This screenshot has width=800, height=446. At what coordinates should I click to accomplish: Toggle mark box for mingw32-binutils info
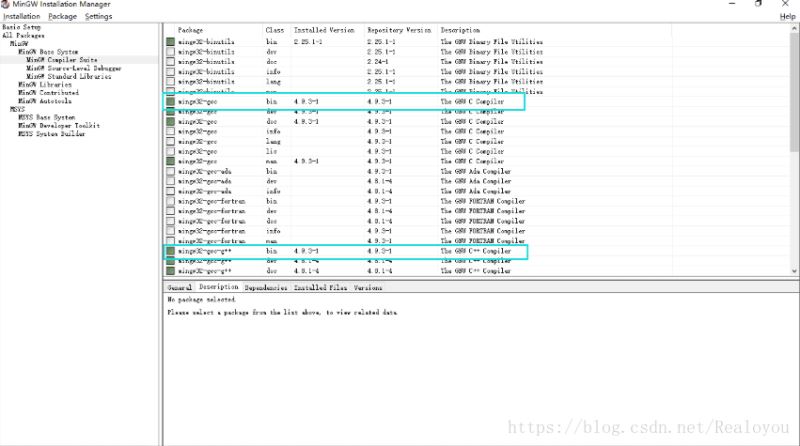pos(170,71)
